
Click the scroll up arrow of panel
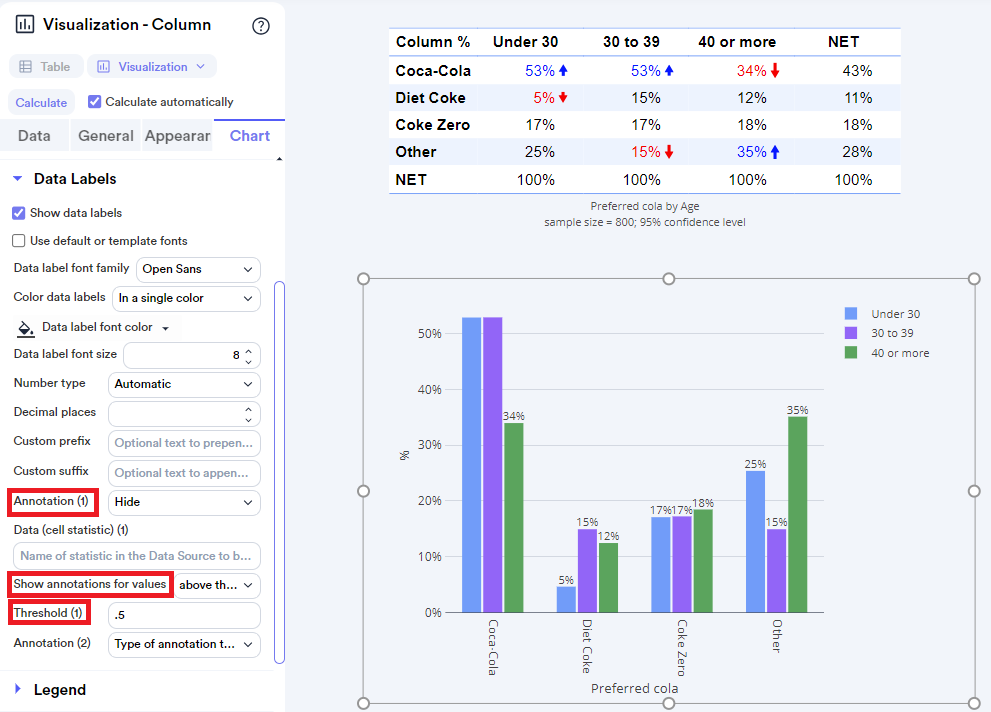[279, 159]
